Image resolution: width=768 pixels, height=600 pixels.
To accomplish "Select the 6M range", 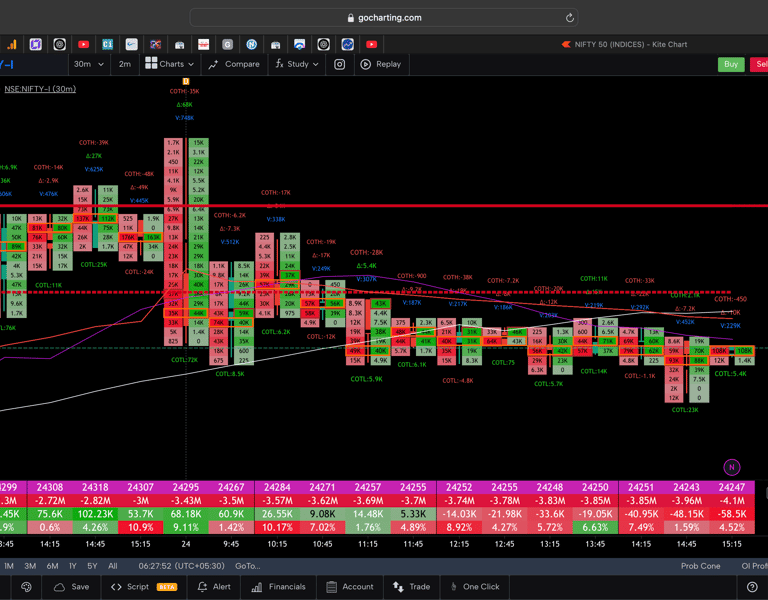I will click(52, 566).
